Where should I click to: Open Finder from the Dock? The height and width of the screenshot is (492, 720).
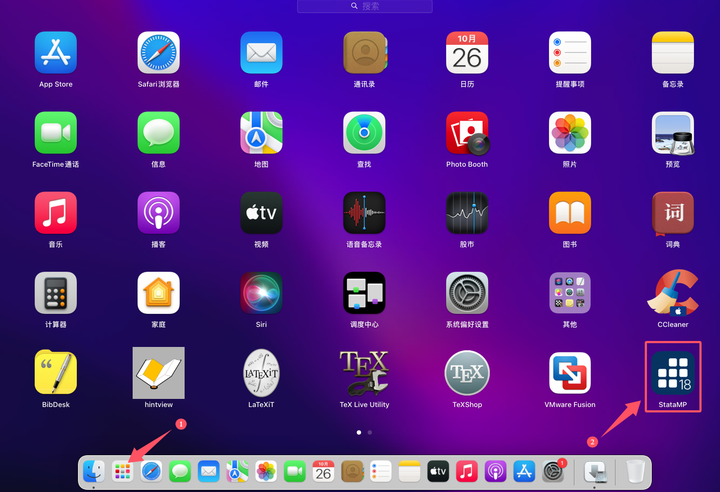click(x=94, y=471)
